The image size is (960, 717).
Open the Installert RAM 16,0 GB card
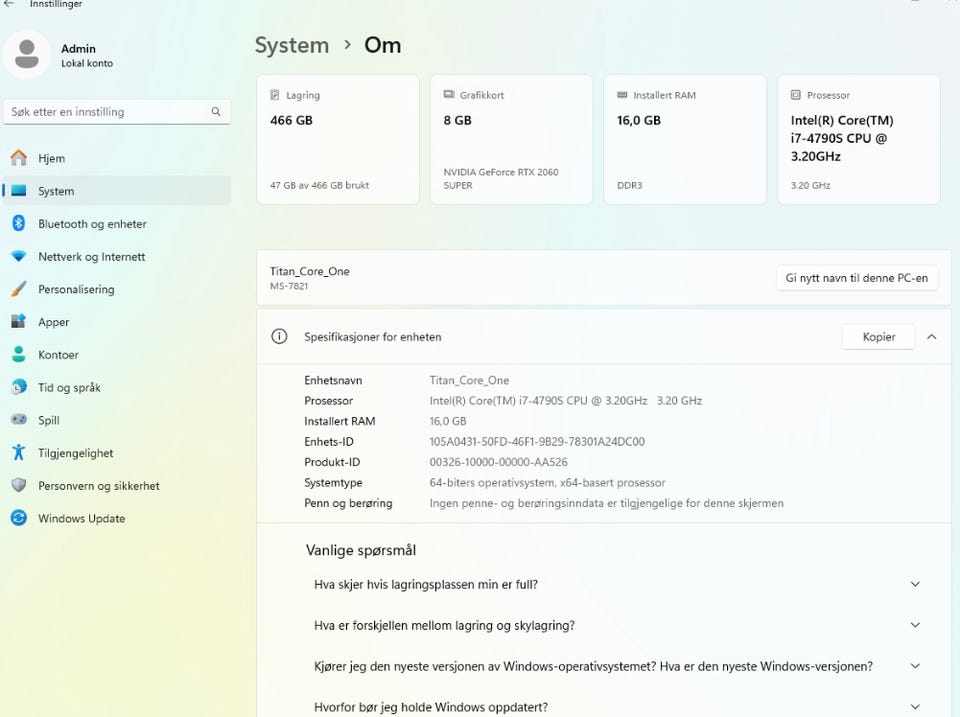point(685,140)
